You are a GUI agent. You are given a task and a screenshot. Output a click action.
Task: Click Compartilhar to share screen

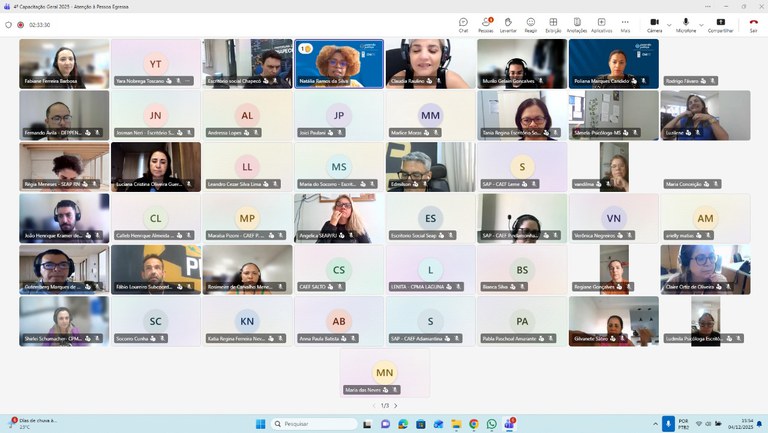pos(720,25)
